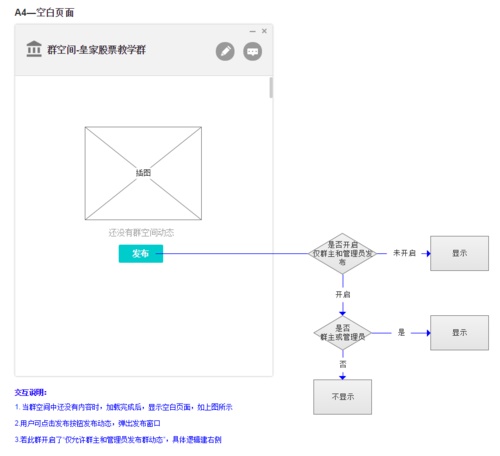Click the 是否群主或管理员 decision diamond

(x=342, y=333)
